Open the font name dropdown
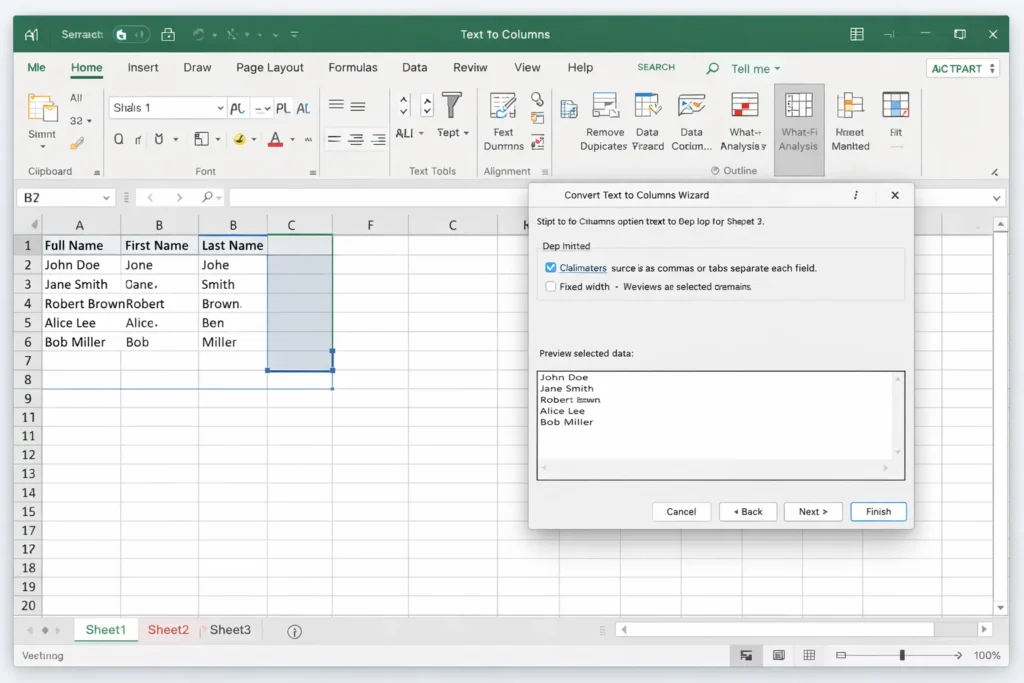This screenshot has width=1024, height=683. 220,108
